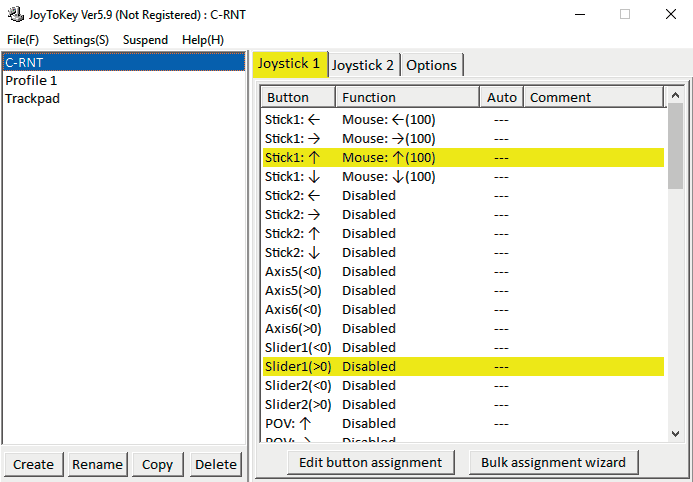Open the Bulk assignment wizard

[x=553, y=462]
